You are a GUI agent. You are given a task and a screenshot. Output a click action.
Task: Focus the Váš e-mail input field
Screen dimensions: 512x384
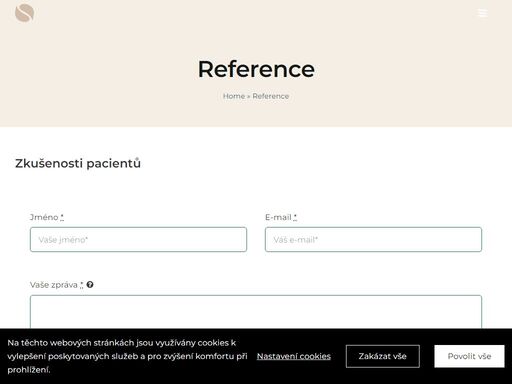pos(373,239)
